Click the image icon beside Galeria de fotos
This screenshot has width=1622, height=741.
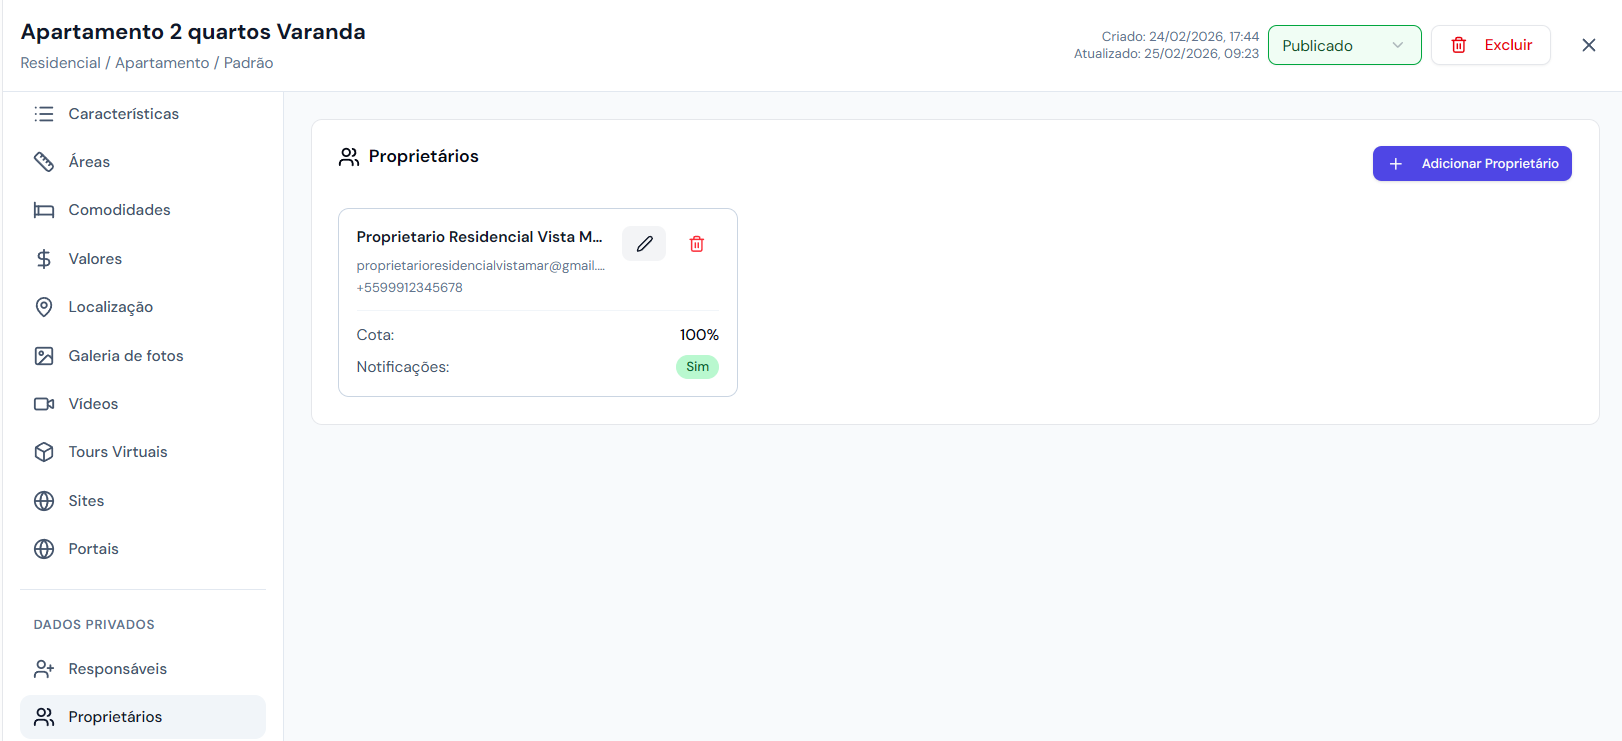tap(44, 356)
